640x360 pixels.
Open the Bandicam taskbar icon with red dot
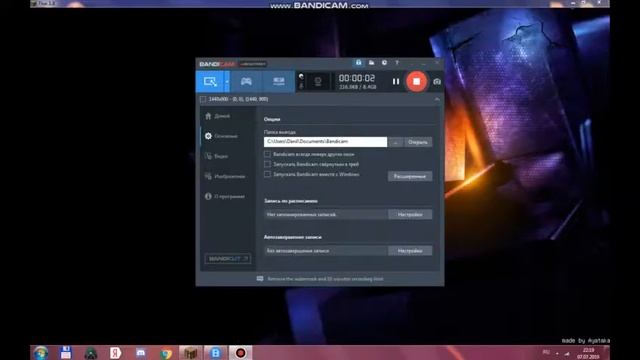click(240, 353)
